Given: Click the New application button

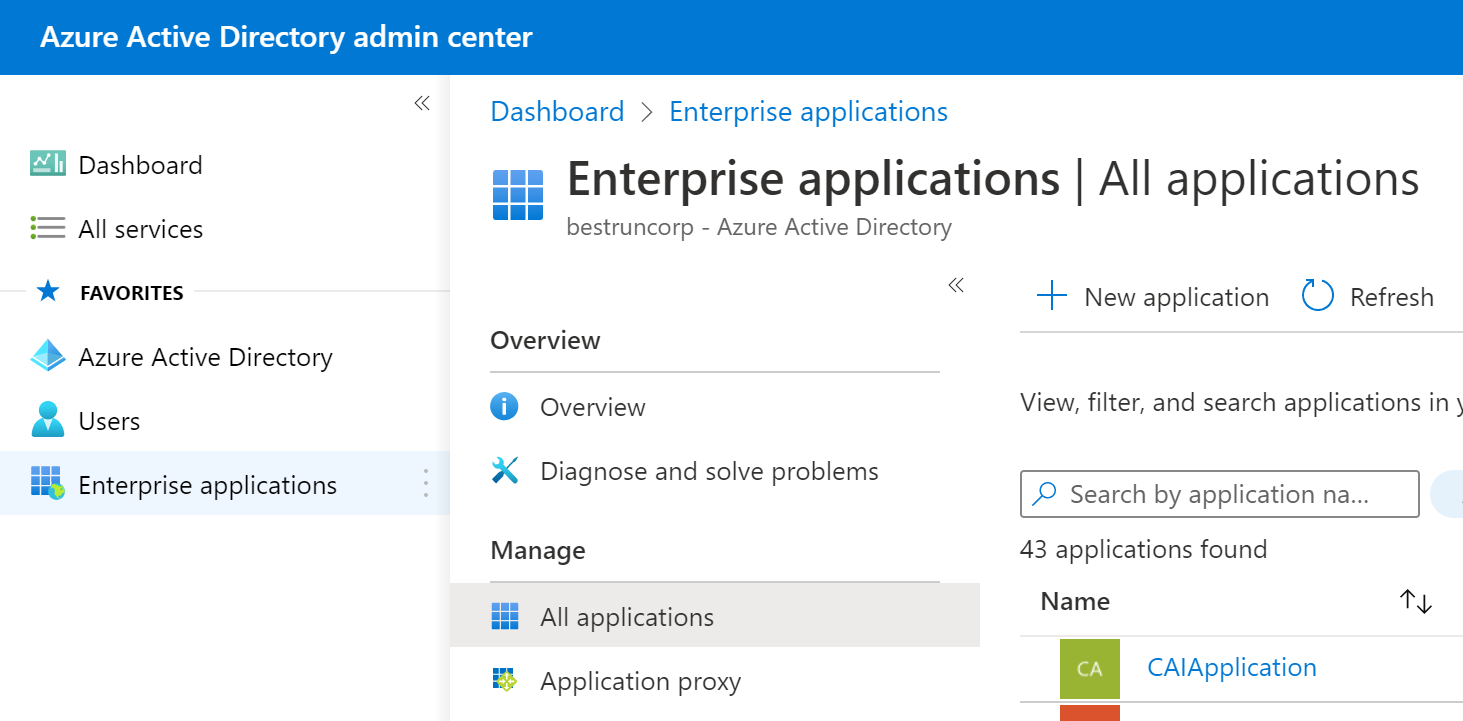Looking at the screenshot, I should coord(1153,297).
